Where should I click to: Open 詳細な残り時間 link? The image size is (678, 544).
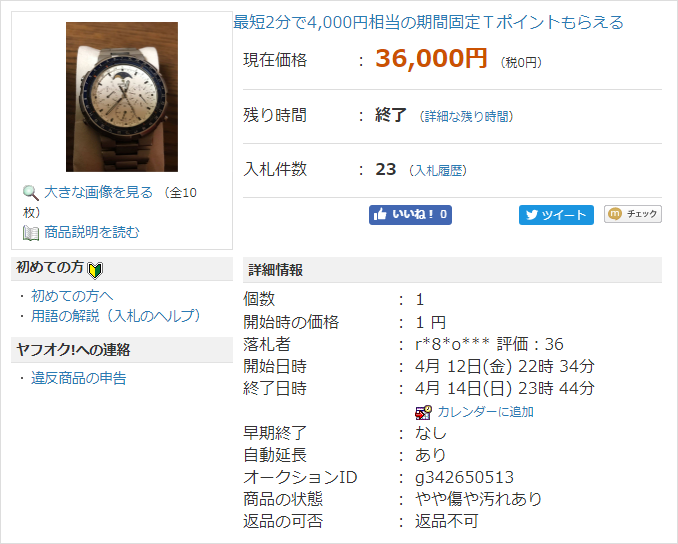[467, 116]
